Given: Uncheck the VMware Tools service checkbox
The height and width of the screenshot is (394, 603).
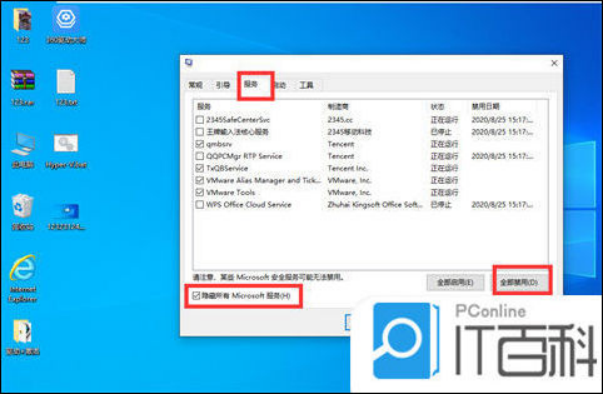Looking at the screenshot, I should [x=200, y=192].
